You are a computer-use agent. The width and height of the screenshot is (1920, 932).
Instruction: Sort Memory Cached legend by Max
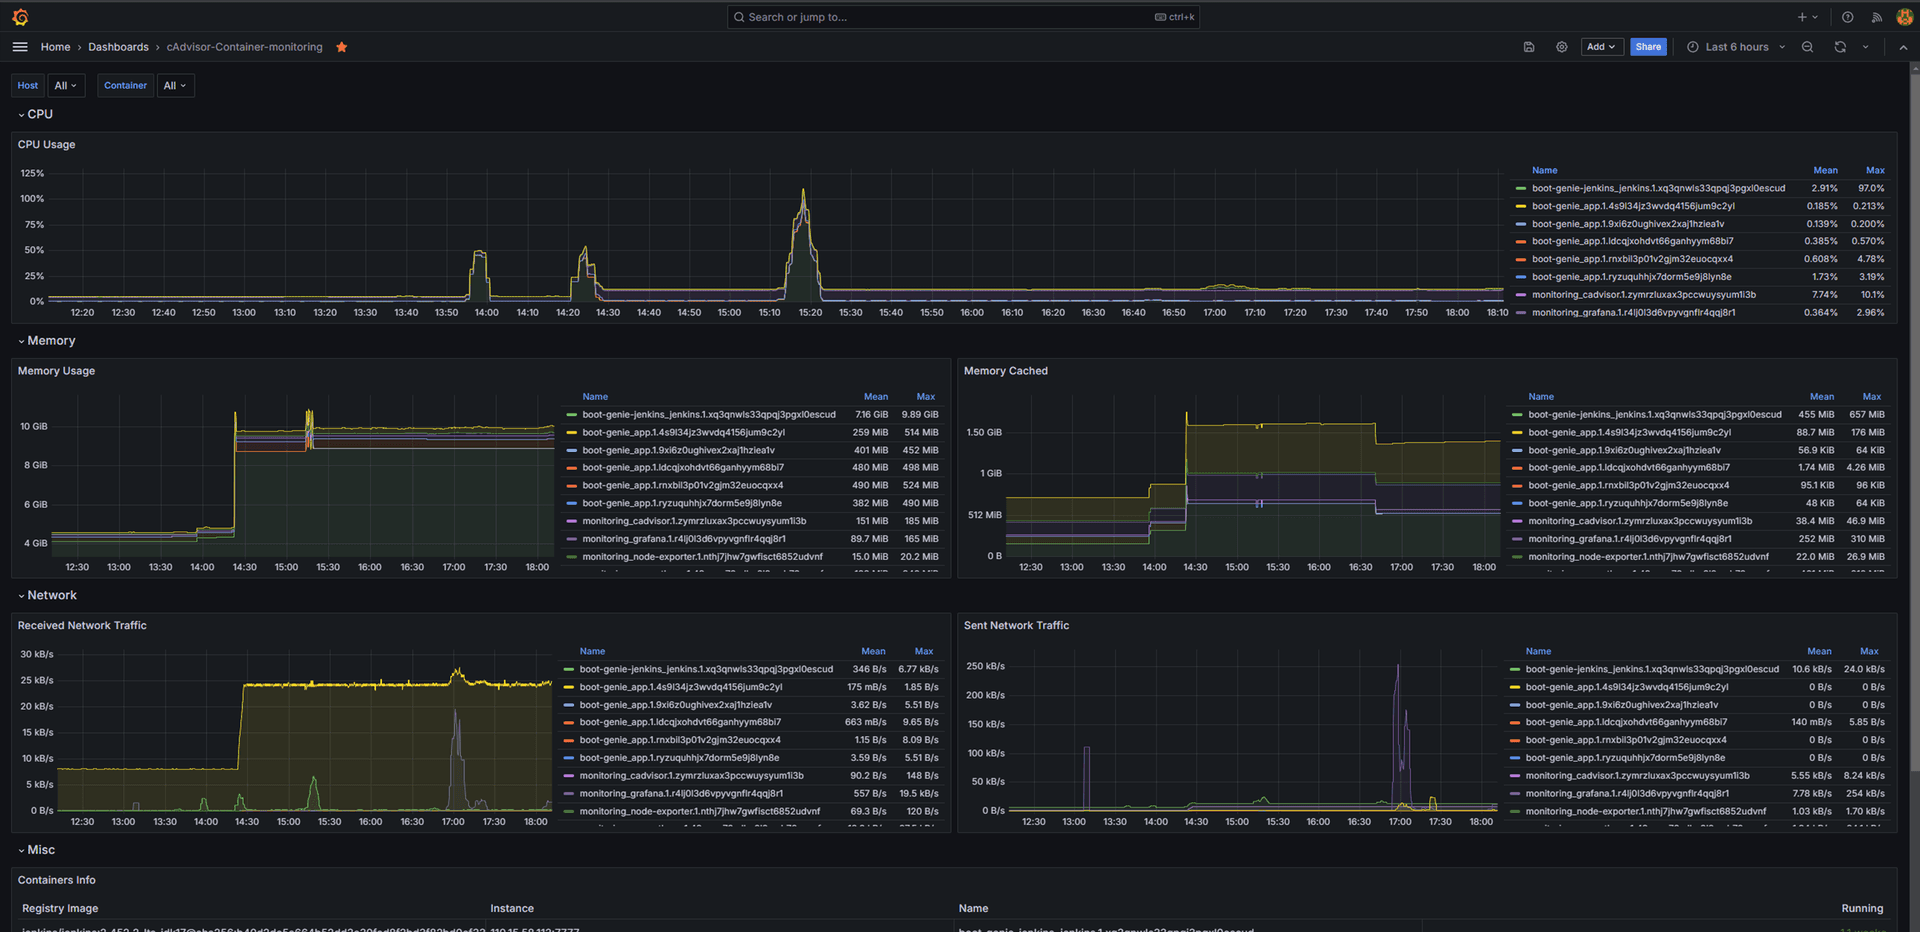pyautogui.click(x=1871, y=397)
